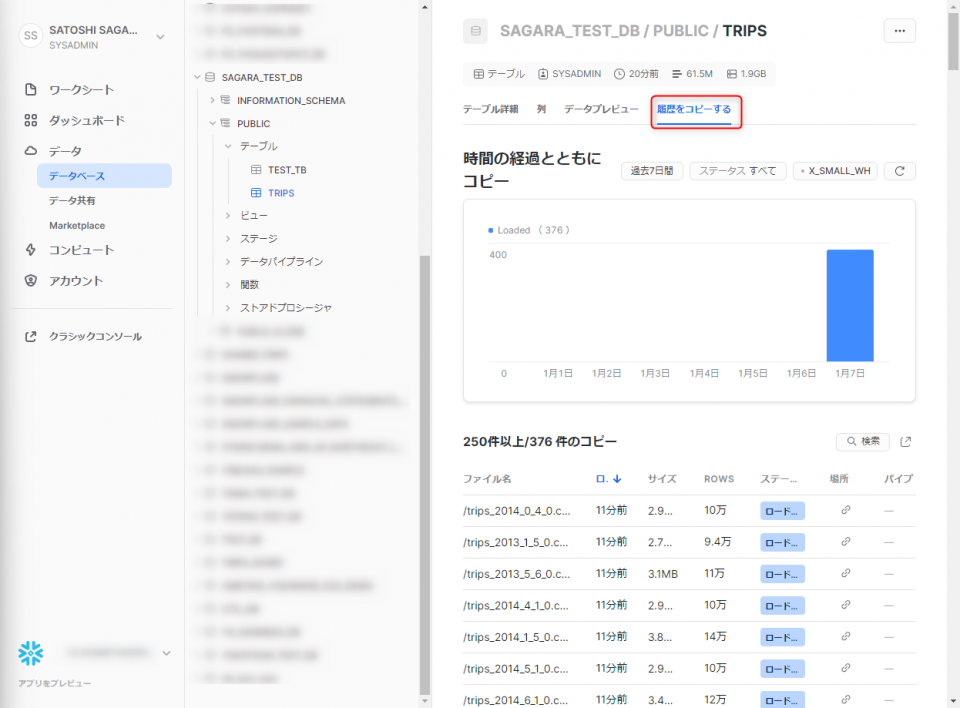This screenshot has height=708, width=960.
Task: Click location link icon for trips_2014_4_1_0 row
Action: (846, 605)
